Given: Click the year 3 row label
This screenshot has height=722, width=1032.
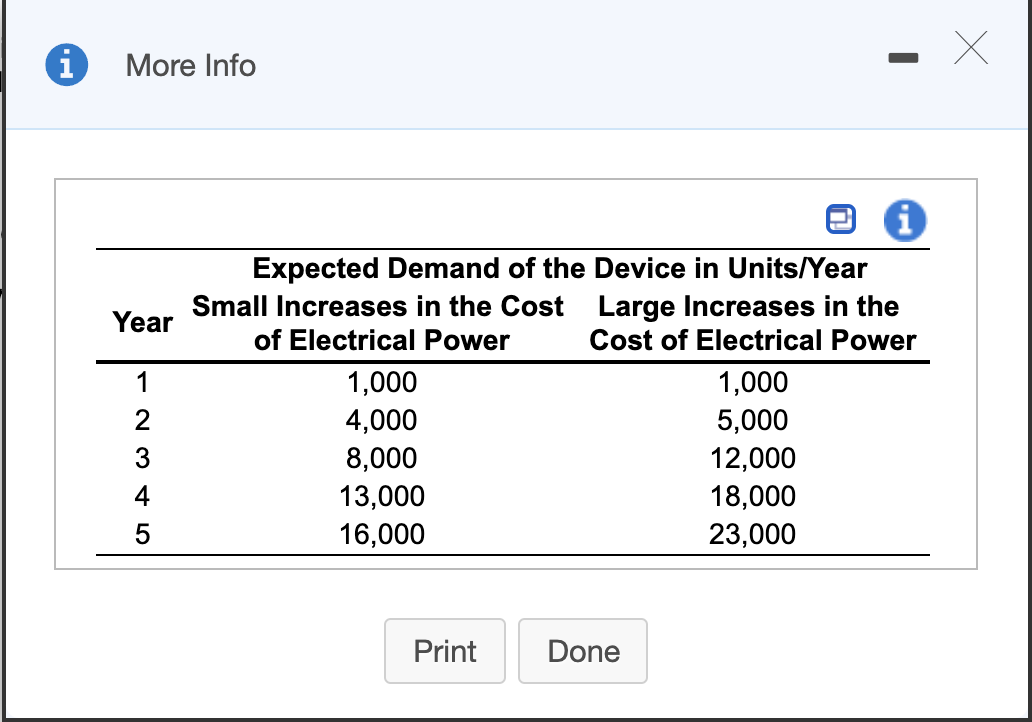Looking at the screenshot, I should point(142,458).
